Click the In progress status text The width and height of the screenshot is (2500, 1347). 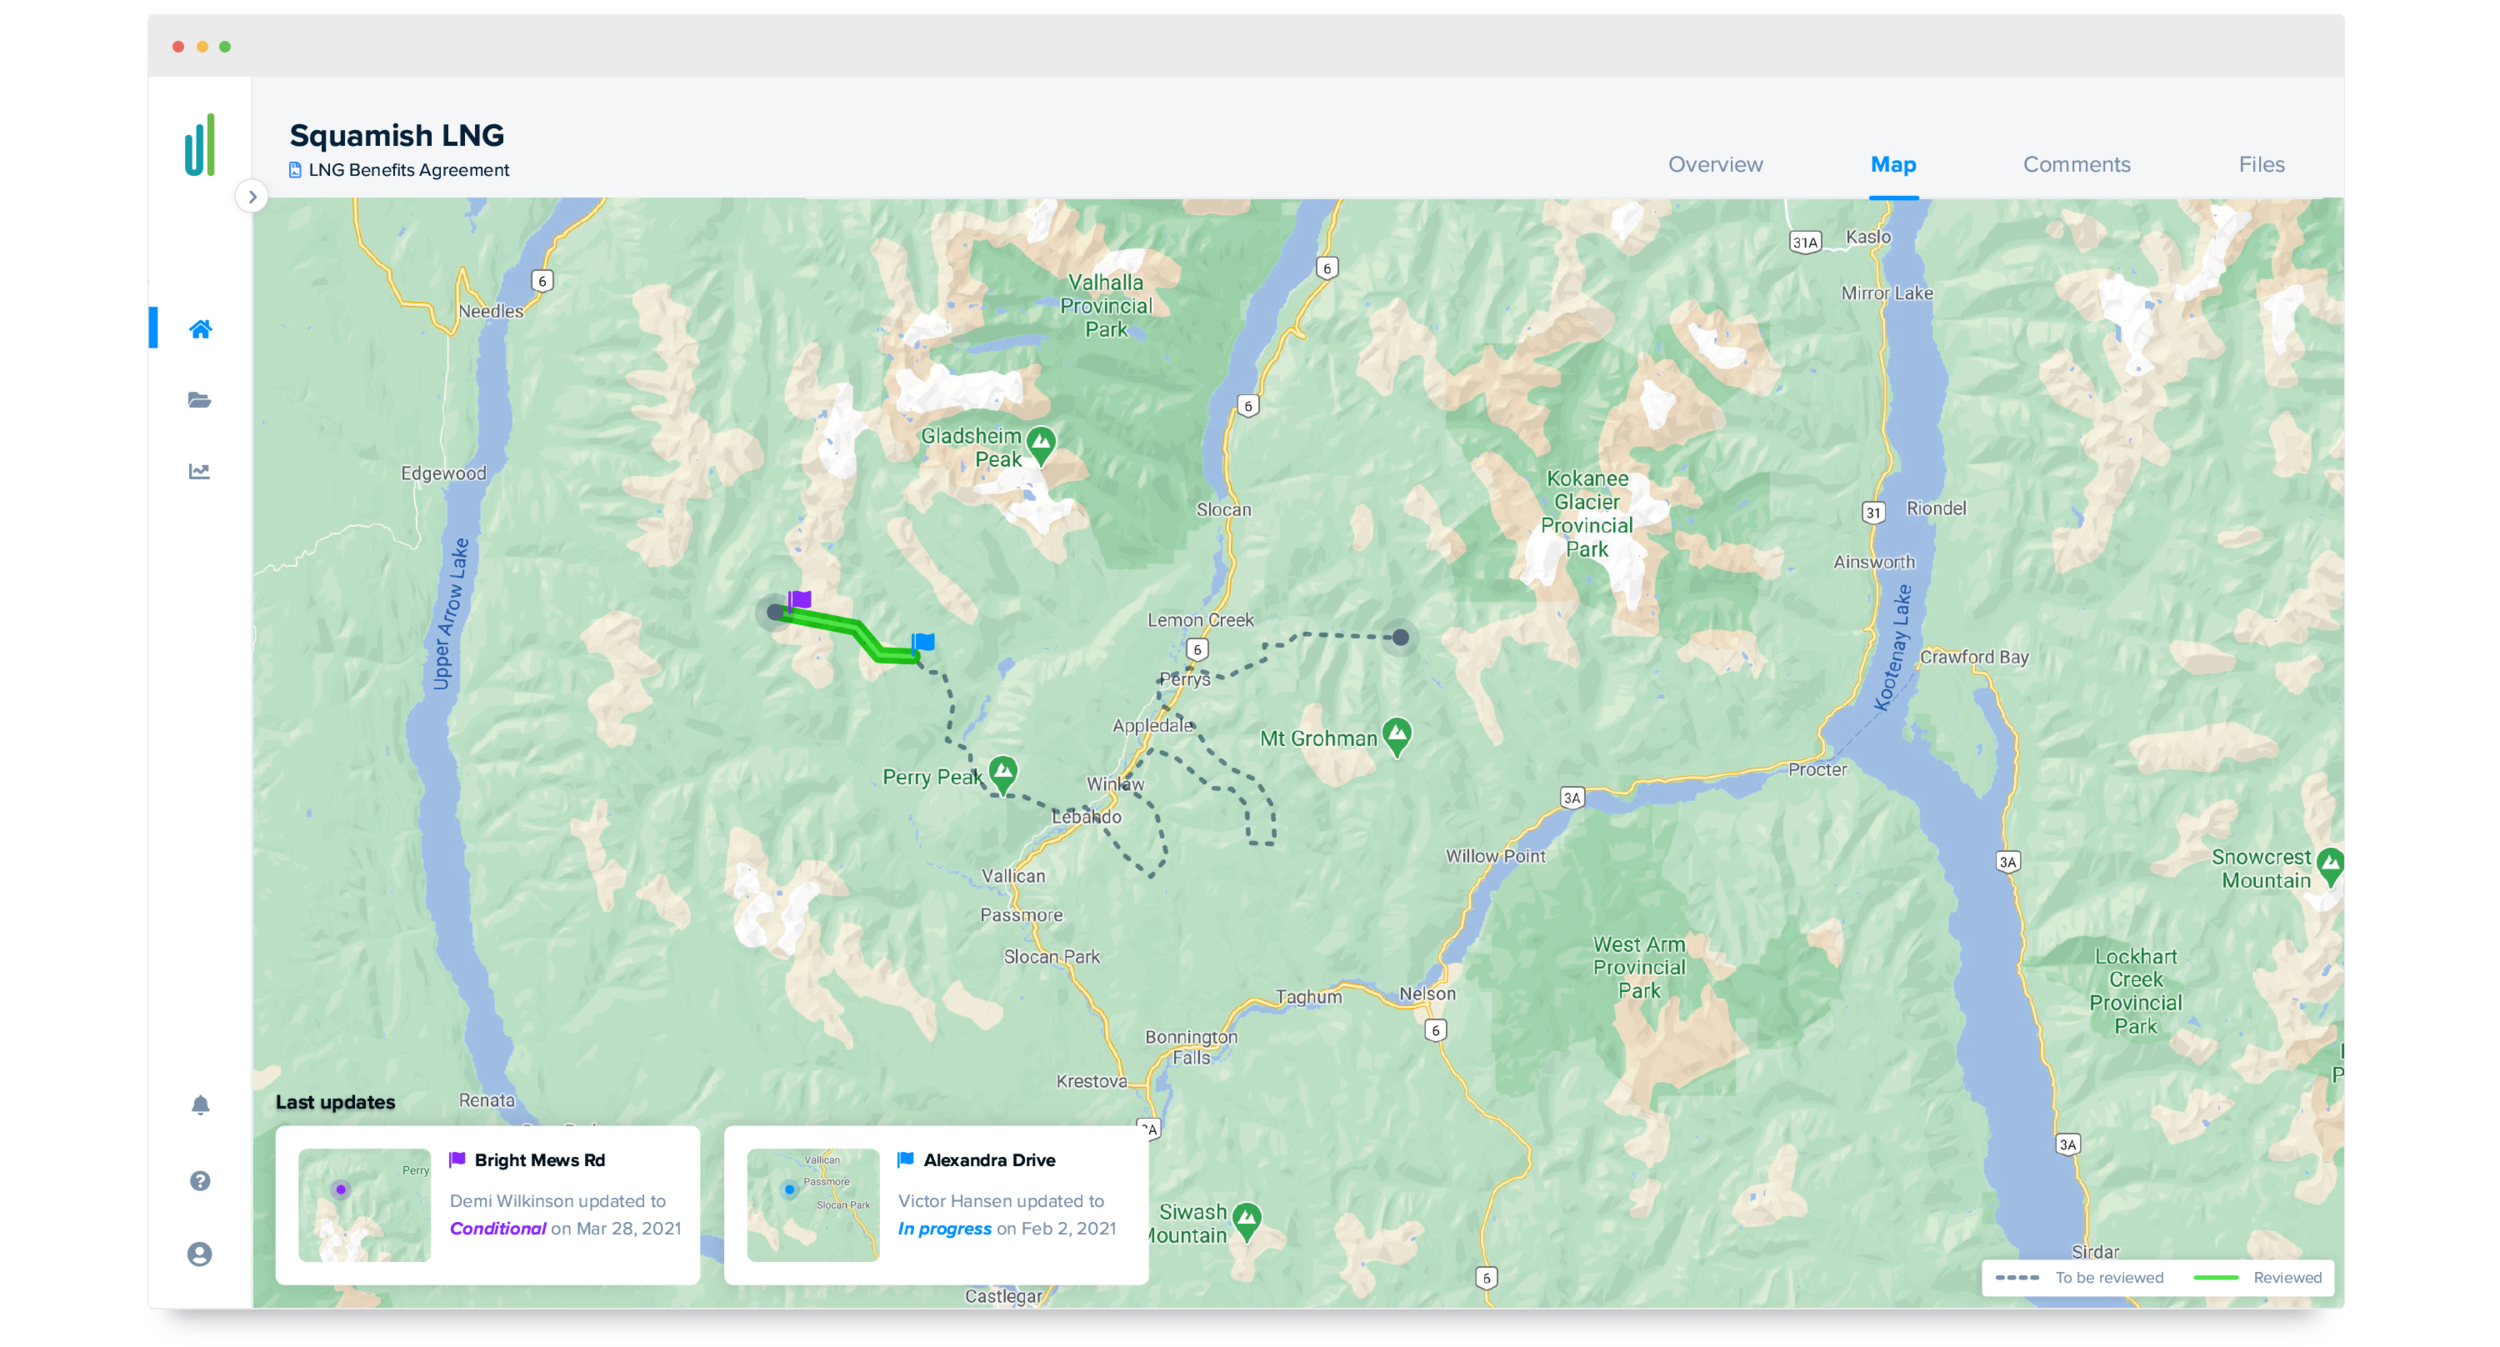tap(944, 1228)
